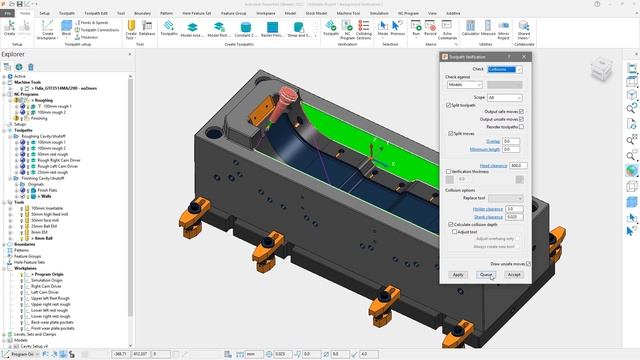
Task: Open the Calculator utility
Action: pyautogui.click(x=470, y=28)
